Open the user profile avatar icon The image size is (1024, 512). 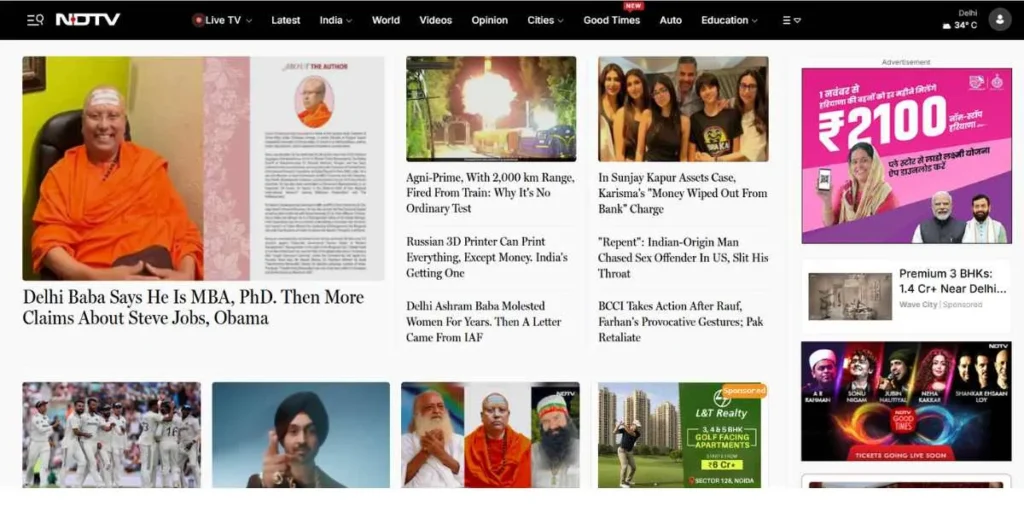tap(999, 20)
